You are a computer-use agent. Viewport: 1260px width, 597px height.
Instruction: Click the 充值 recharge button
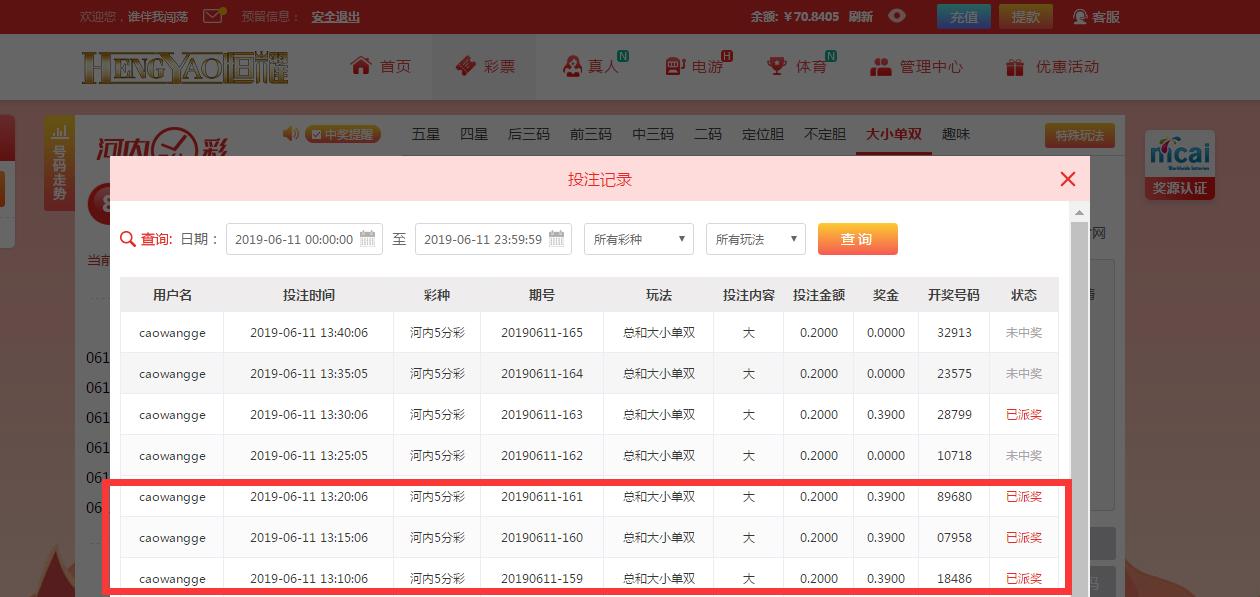pyautogui.click(x=963, y=16)
